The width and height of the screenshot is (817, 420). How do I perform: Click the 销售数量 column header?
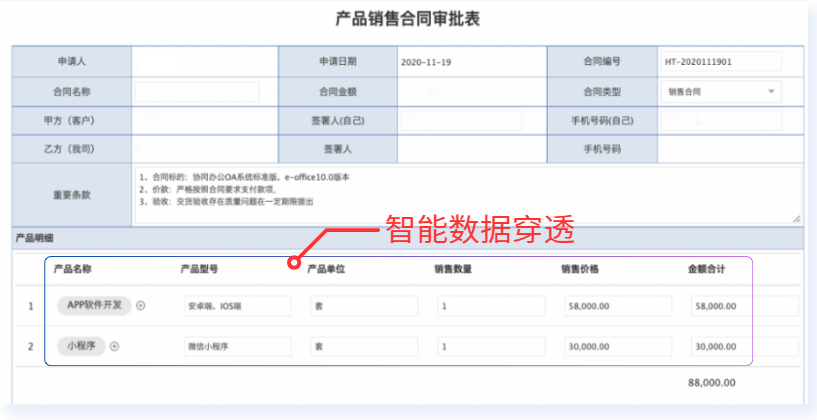pos(453,269)
